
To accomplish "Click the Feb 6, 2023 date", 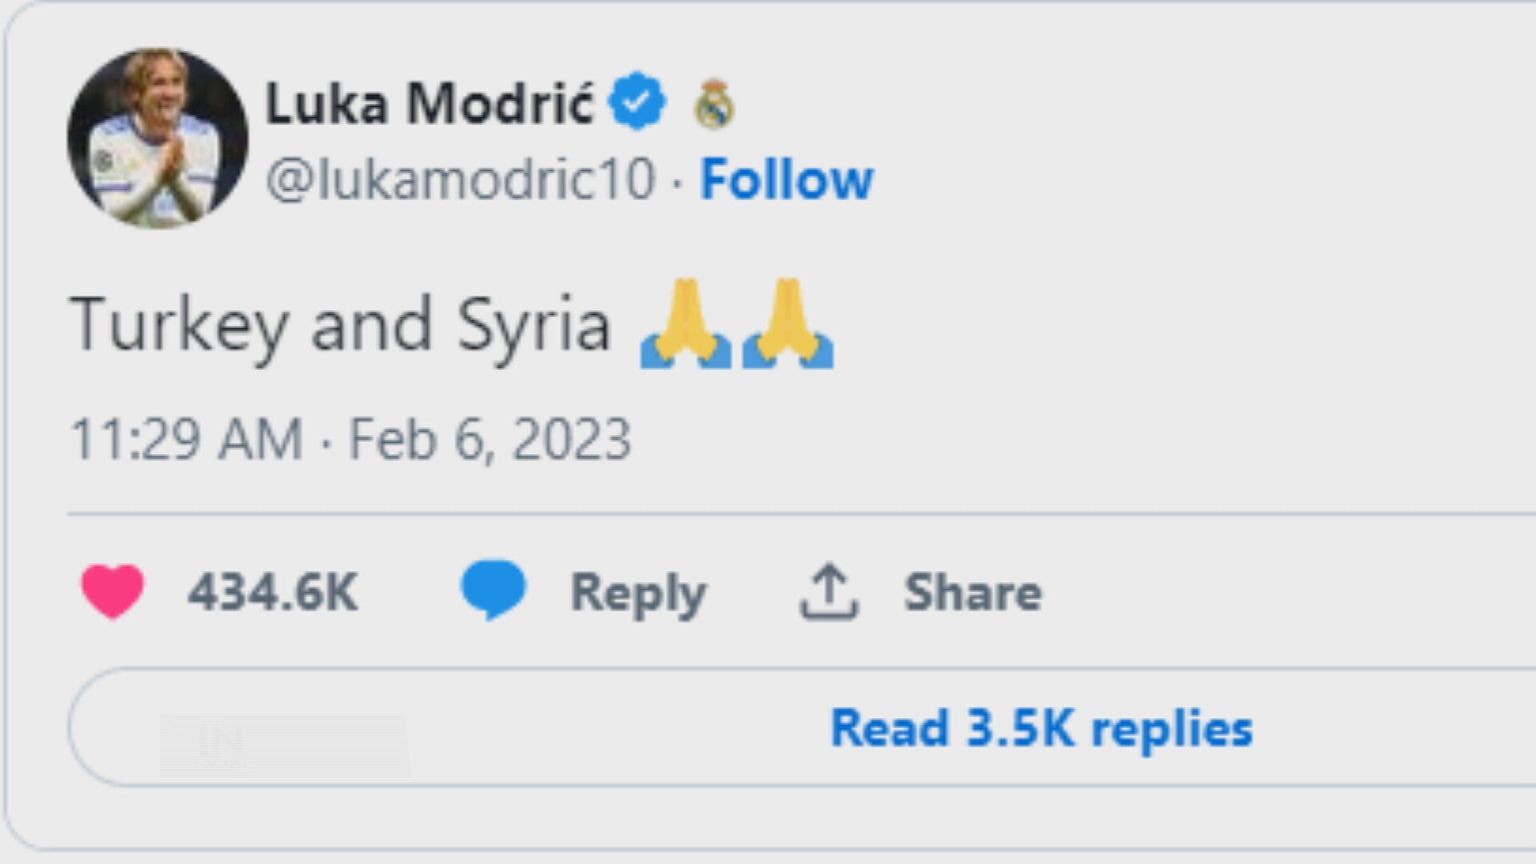I will [490, 440].
